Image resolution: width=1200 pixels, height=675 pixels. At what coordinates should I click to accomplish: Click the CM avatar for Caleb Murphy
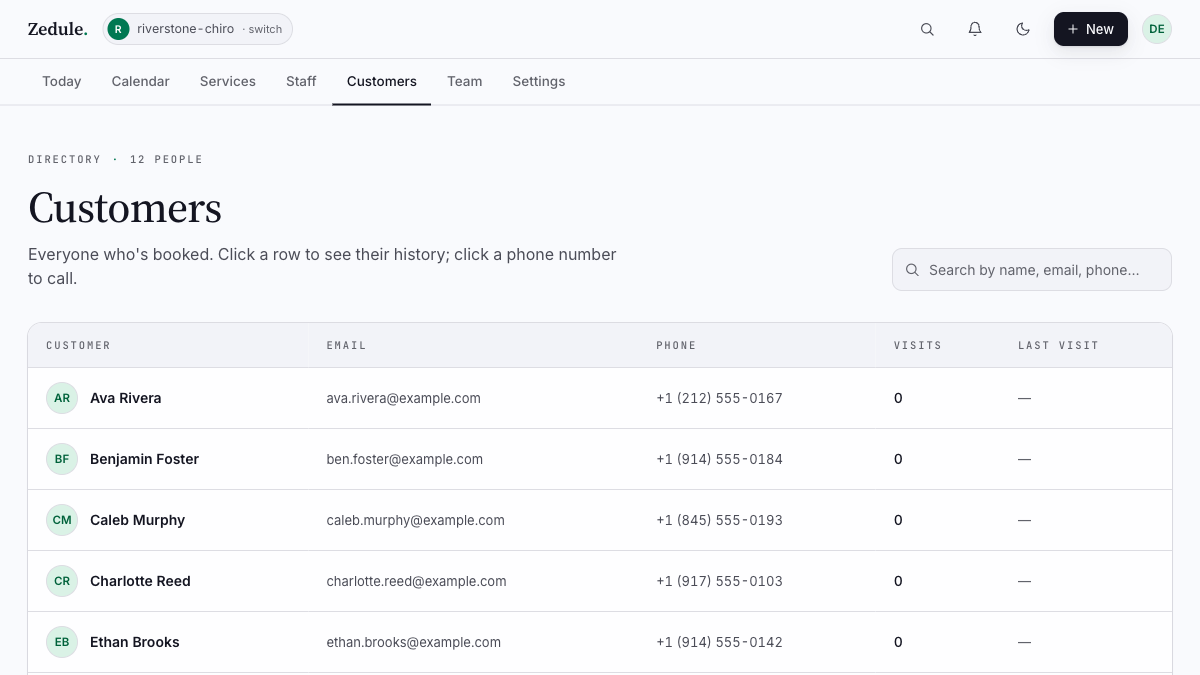[62, 520]
